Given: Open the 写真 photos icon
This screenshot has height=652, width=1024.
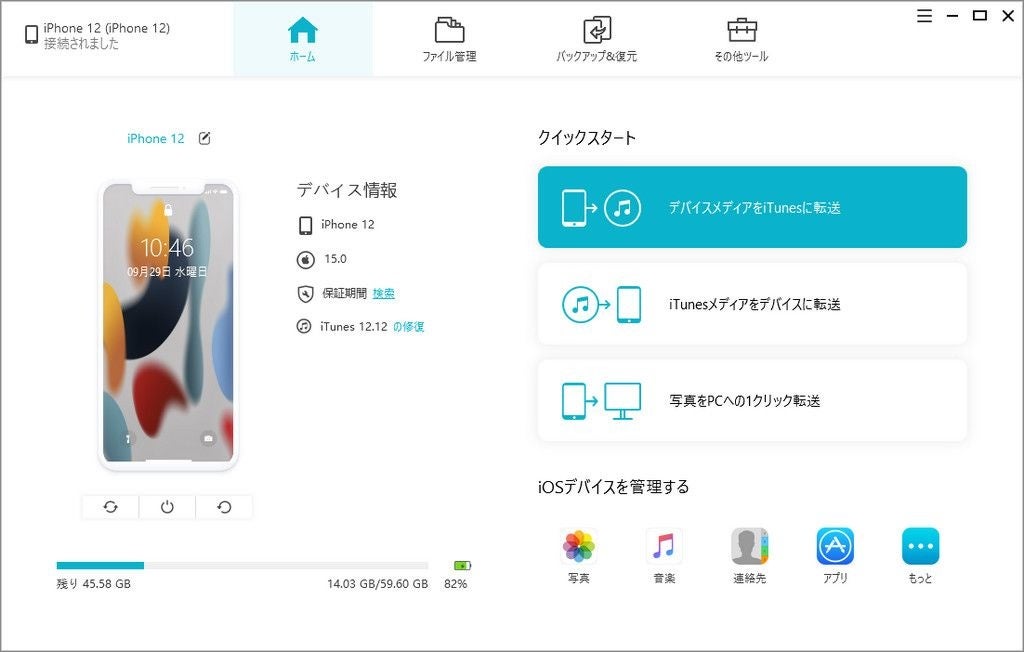Looking at the screenshot, I should pos(579,554).
